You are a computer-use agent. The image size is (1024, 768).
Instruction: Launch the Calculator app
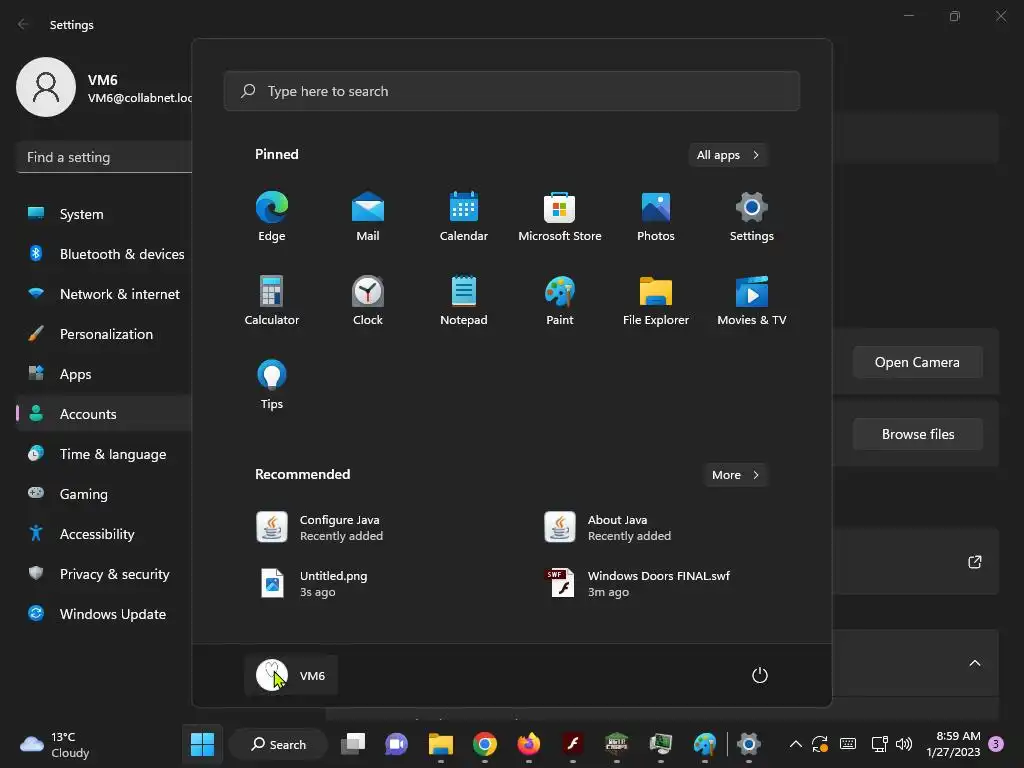(272, 300)
